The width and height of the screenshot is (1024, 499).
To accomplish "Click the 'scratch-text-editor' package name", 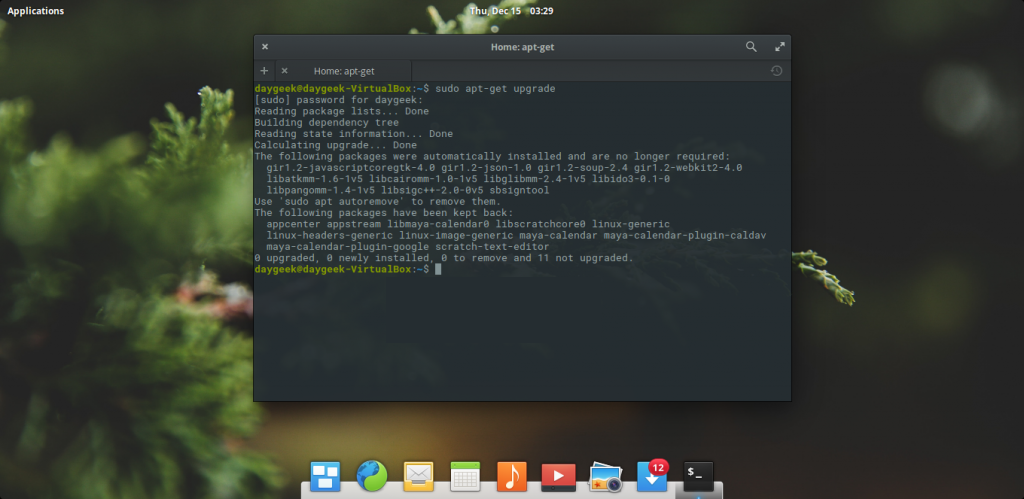I will point(492,247).
